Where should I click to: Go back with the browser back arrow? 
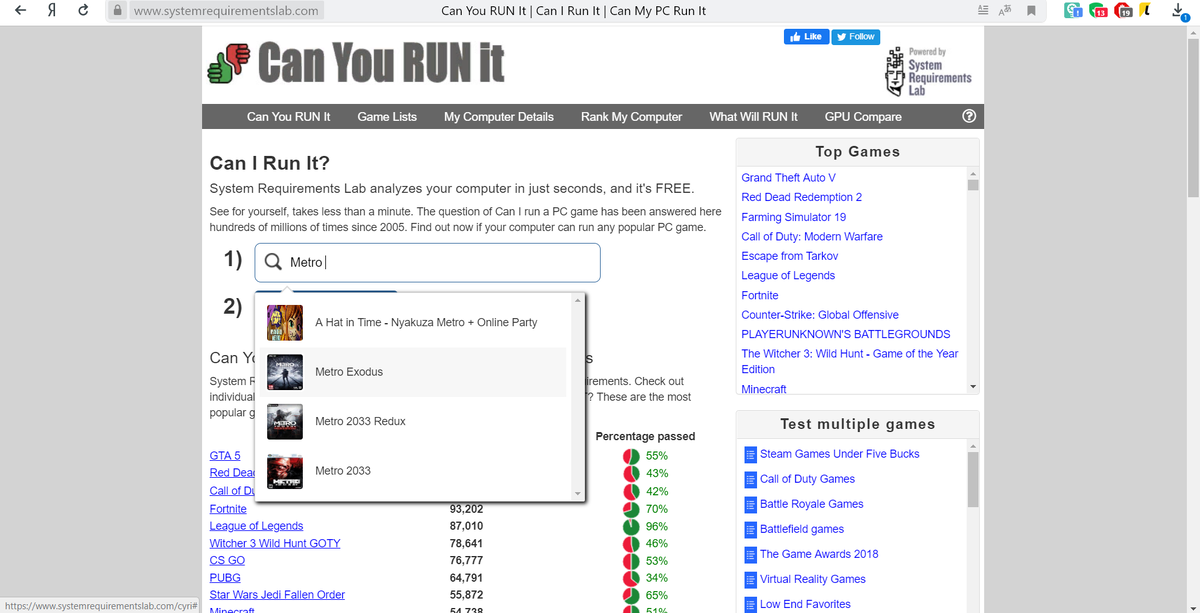[x=21, y=11]
